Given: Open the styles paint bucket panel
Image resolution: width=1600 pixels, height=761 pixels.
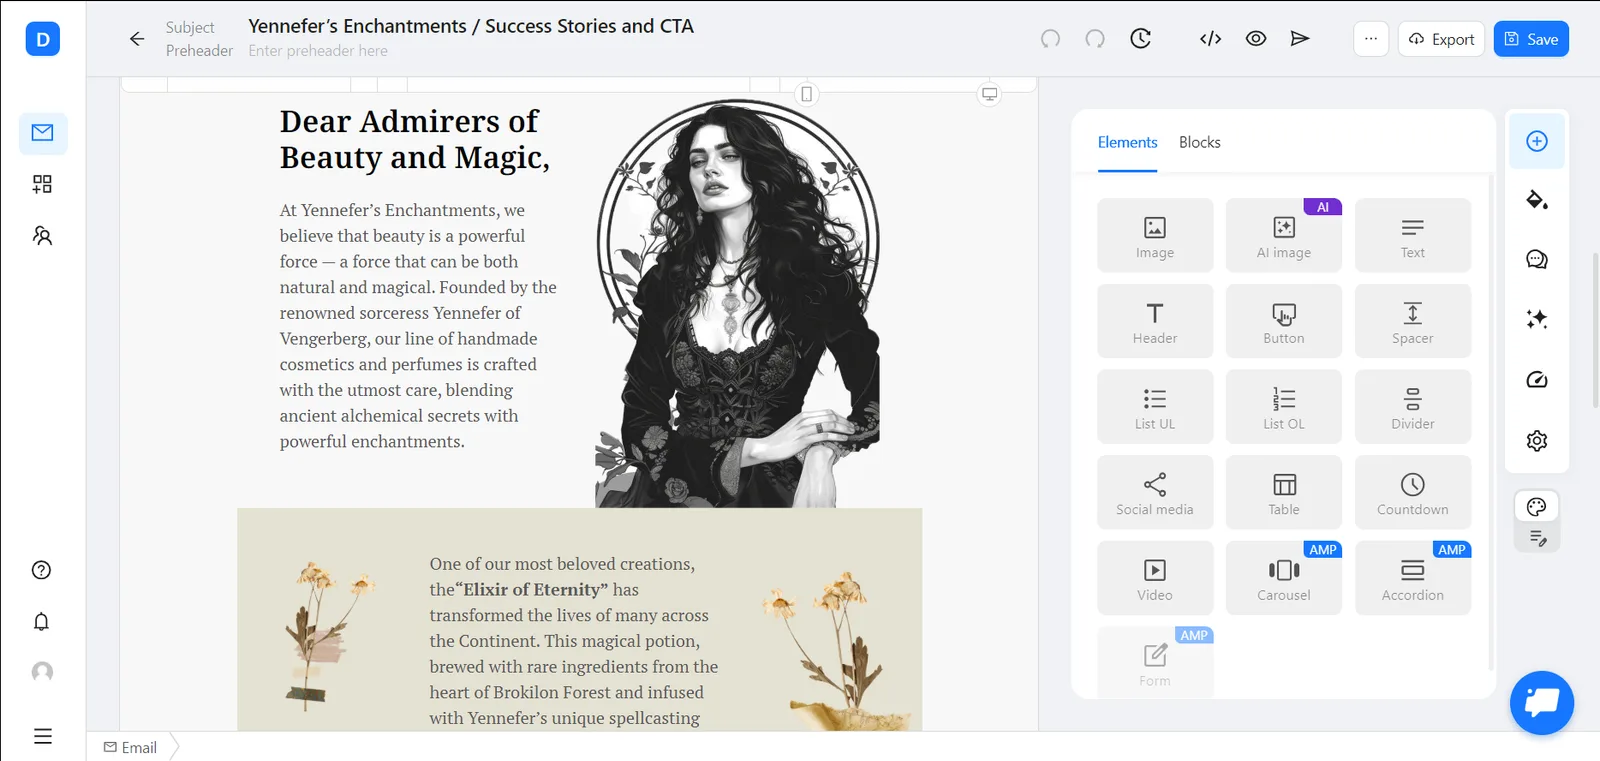Looking at the screenshot, I should click(x=1537, y=200).
